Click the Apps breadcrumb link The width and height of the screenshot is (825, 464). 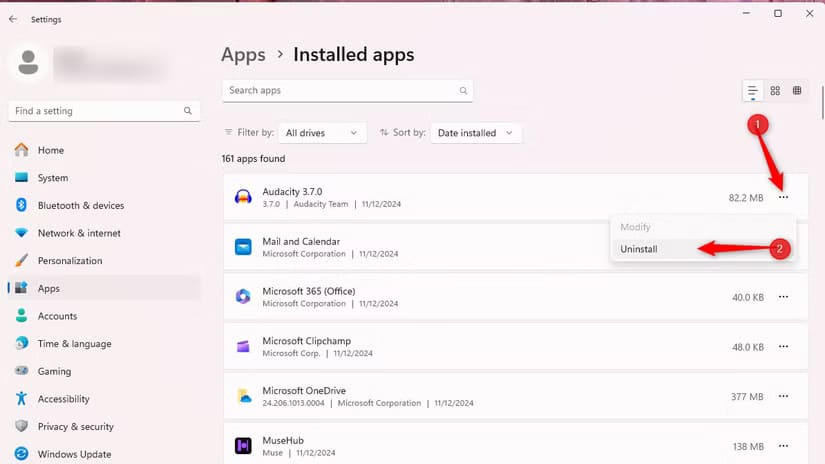tap(243, 55)
